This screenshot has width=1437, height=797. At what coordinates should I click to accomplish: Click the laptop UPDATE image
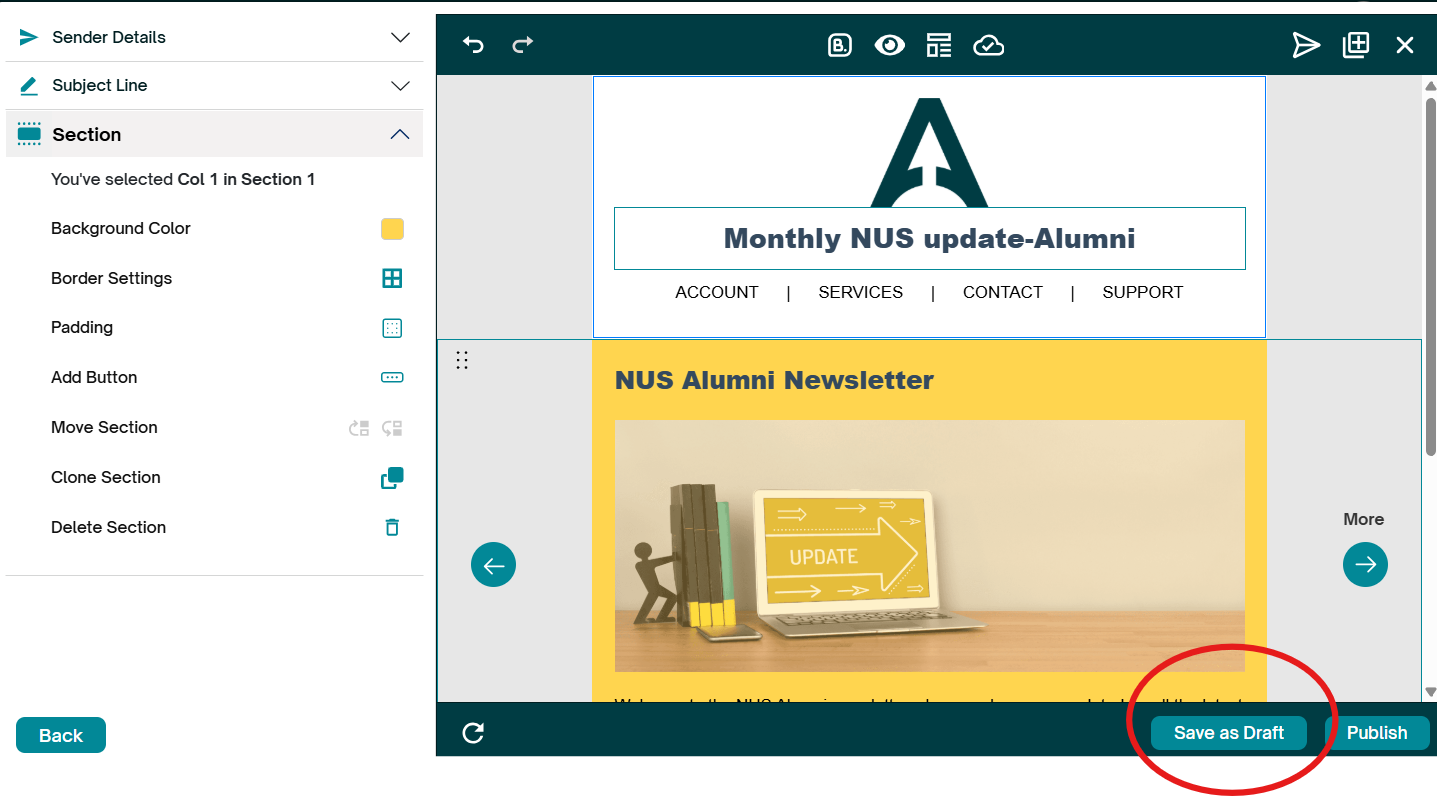pyautogui.click(x=930, y=546)
